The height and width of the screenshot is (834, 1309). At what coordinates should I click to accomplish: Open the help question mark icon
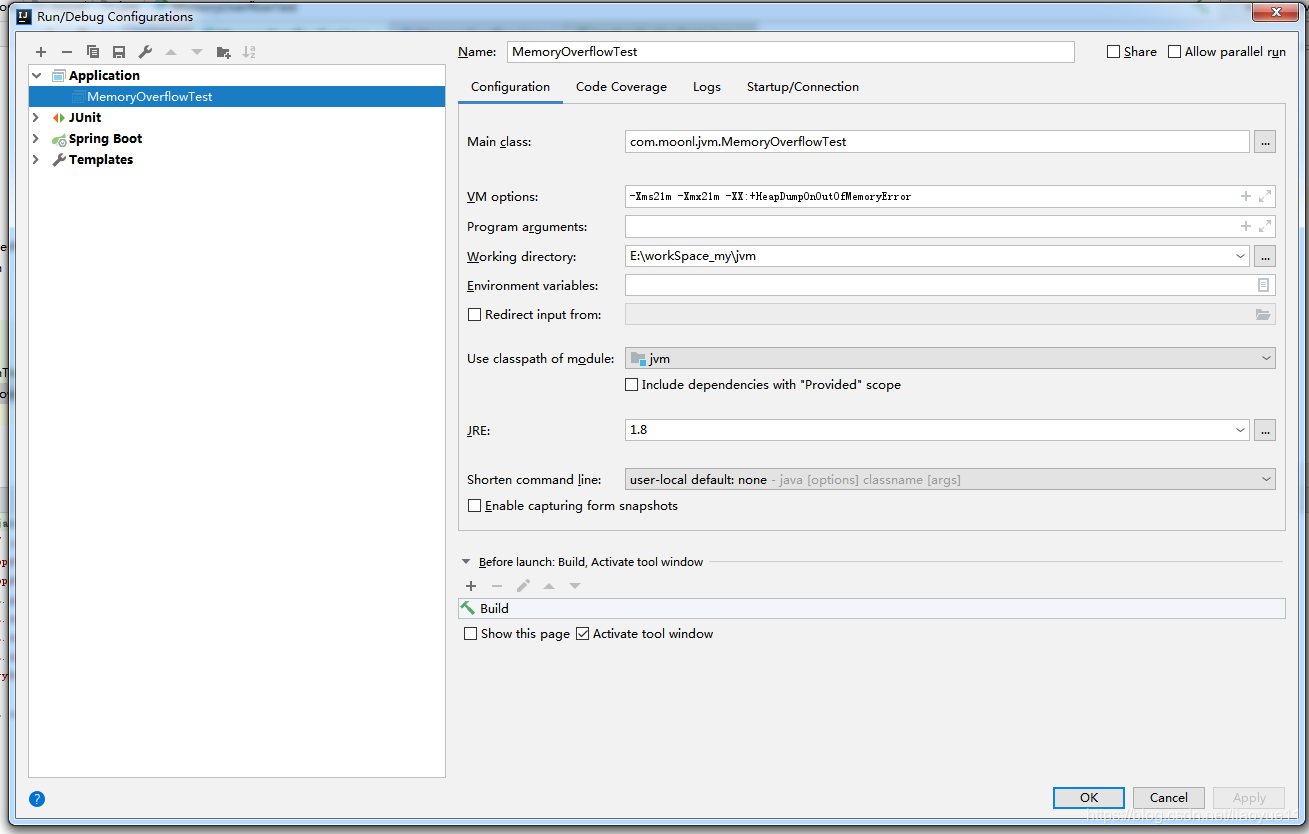(x=37, y=799)
